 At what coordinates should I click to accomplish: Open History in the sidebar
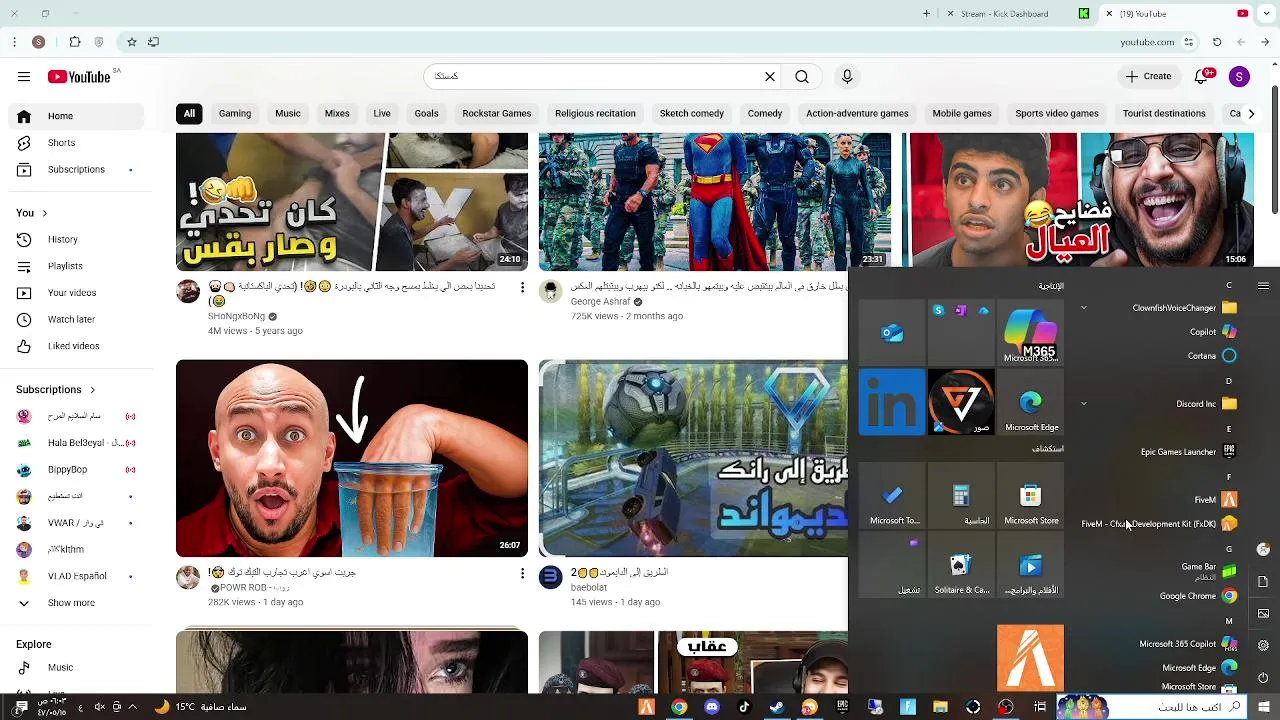point(77,240)
